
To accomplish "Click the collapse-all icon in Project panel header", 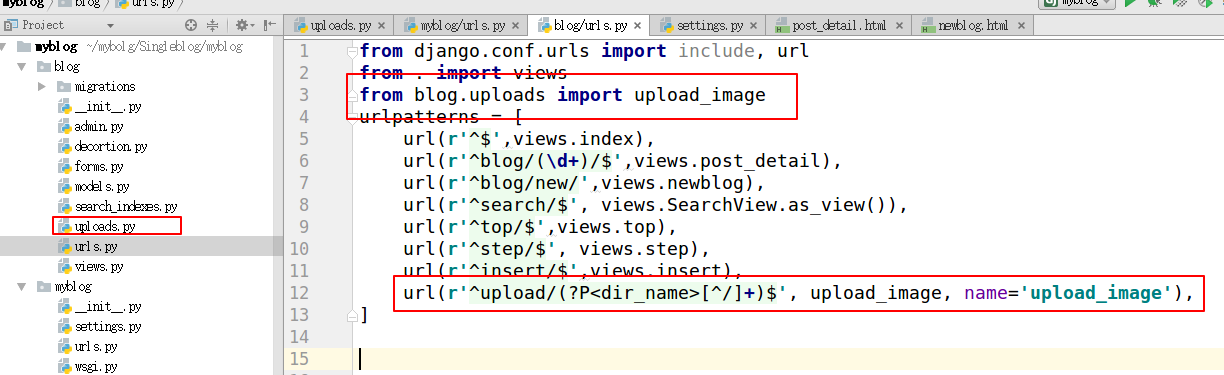I will coord(213,24).
